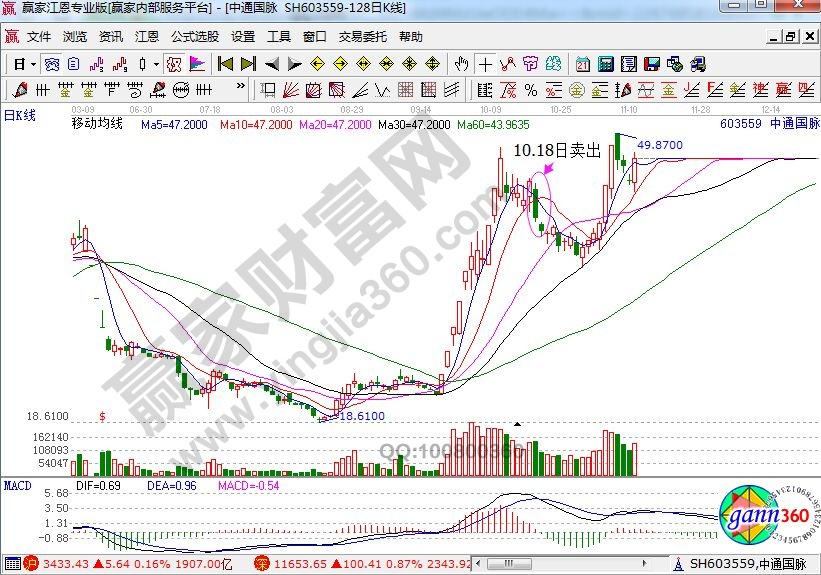Open the 公式选股 menu
This screenshot has height=575, width=821.
pyautogui.click(x=195, y=37)
